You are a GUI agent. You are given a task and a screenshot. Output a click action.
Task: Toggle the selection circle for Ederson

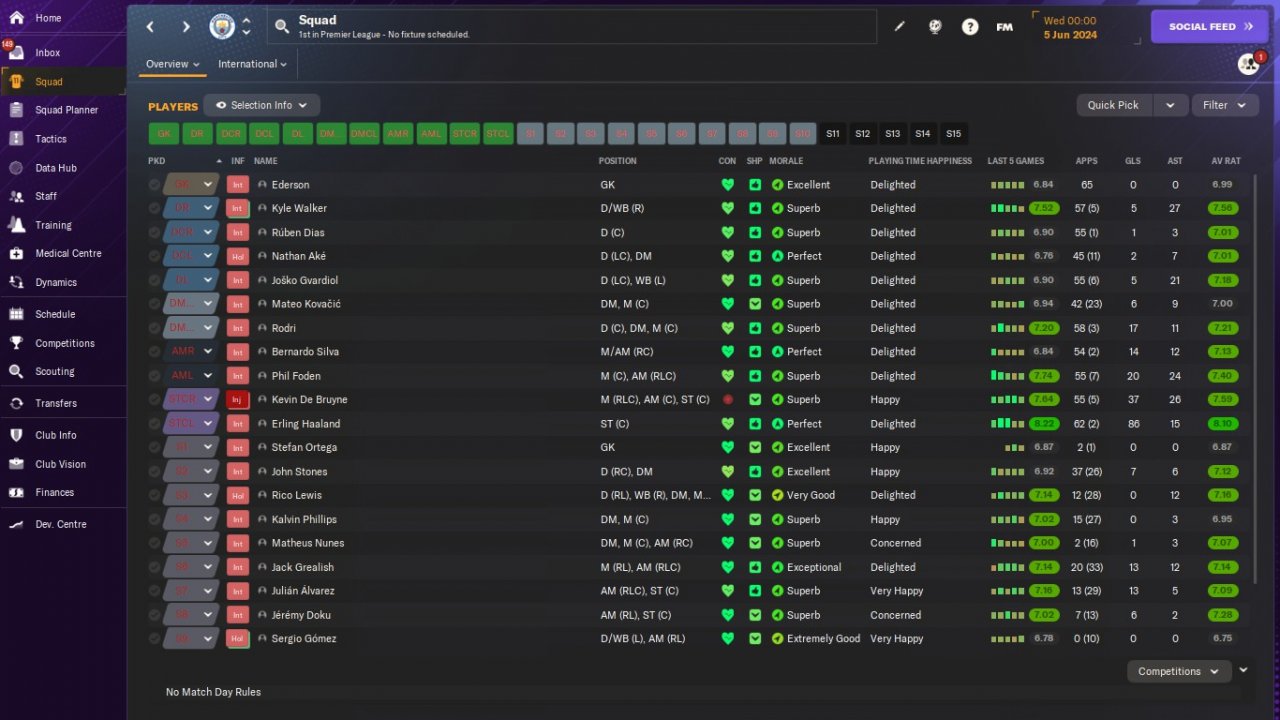point(154,185)
